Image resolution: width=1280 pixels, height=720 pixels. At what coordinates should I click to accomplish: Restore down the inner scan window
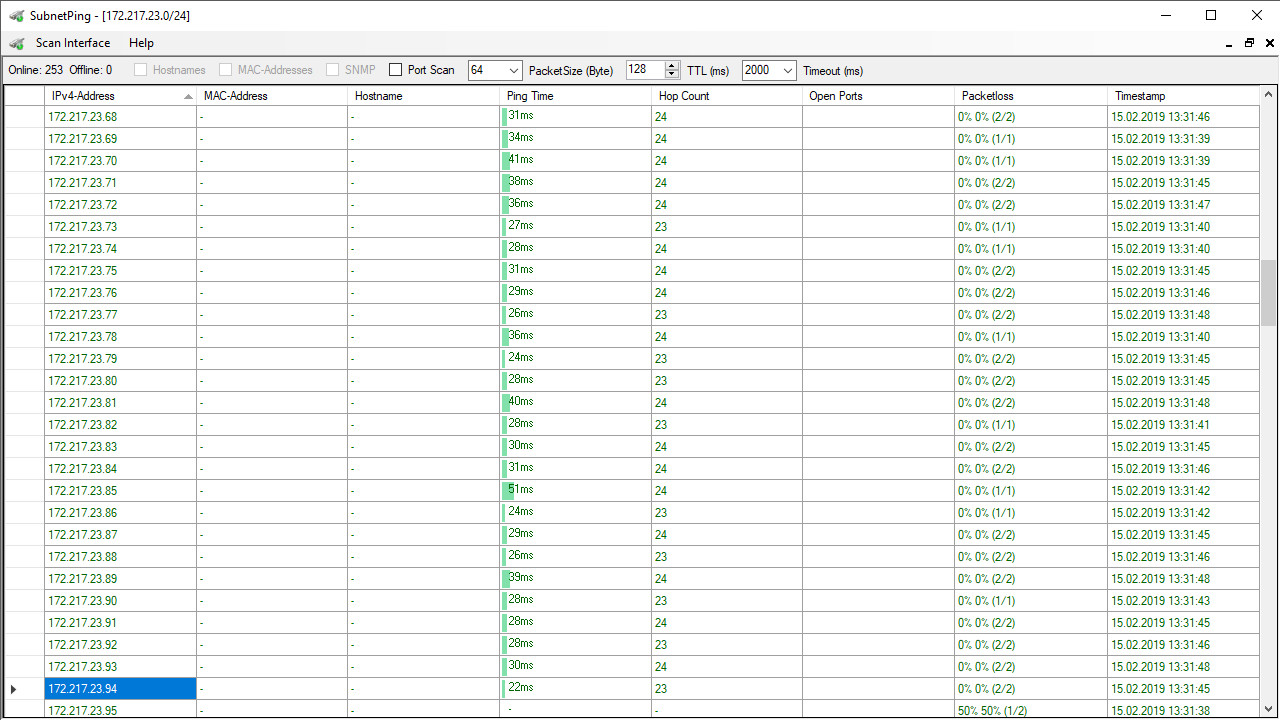(1249, 43)
